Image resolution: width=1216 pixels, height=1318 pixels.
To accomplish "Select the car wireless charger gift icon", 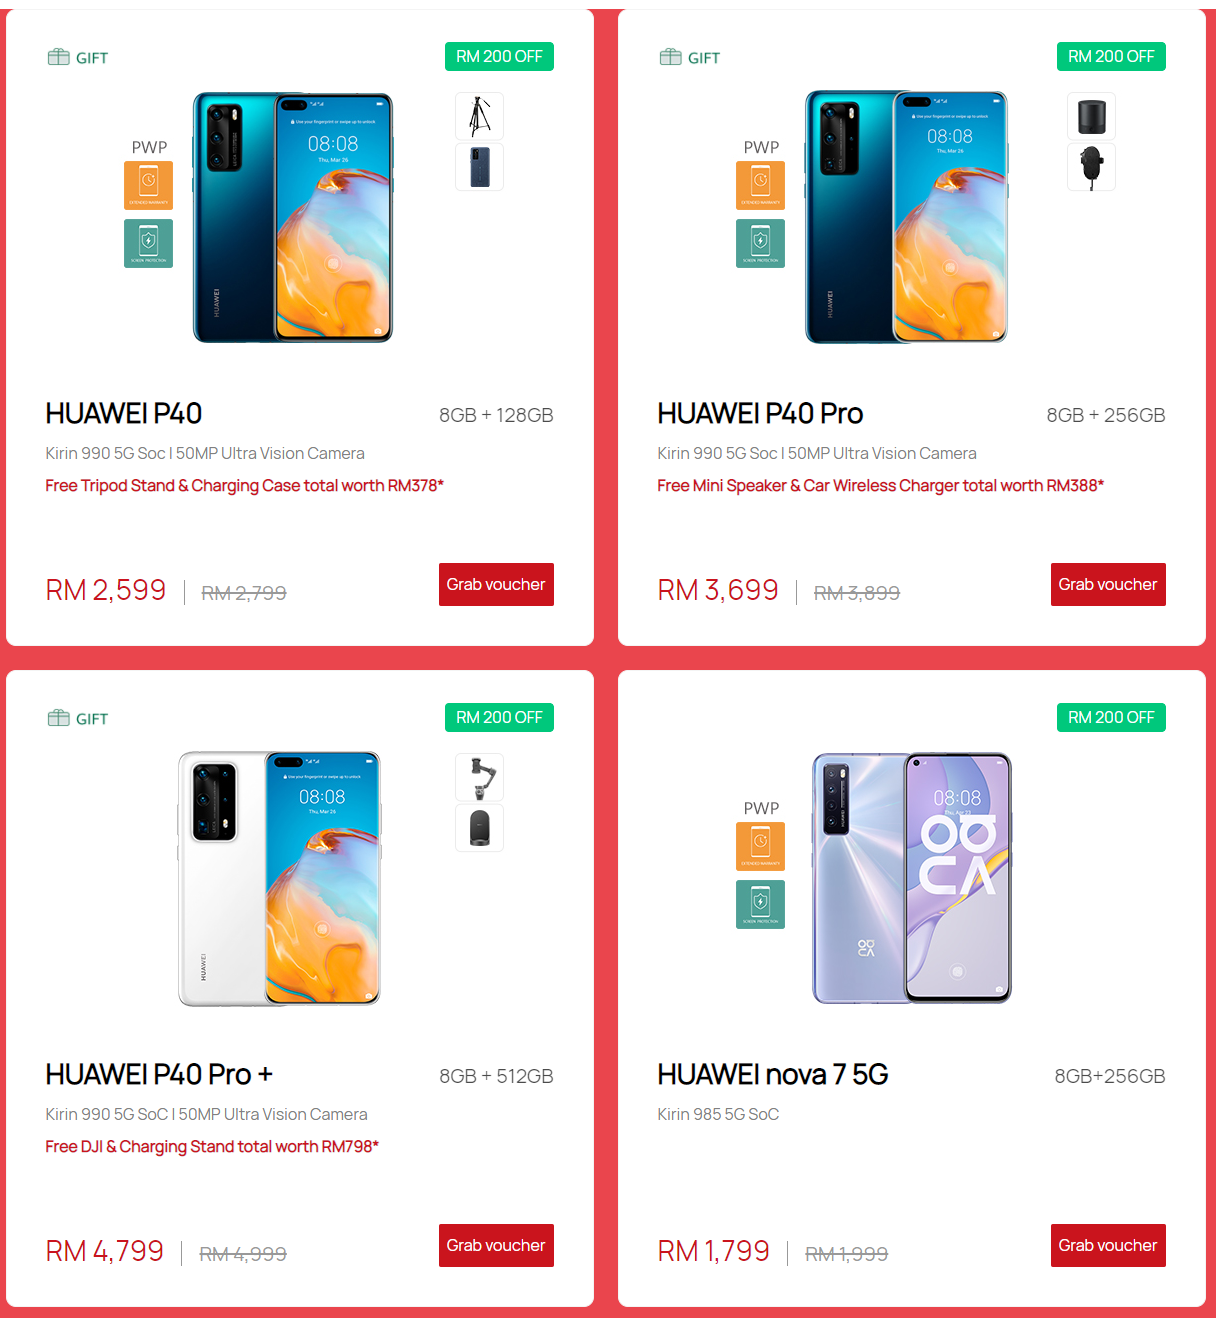I will coord(1091,167).
